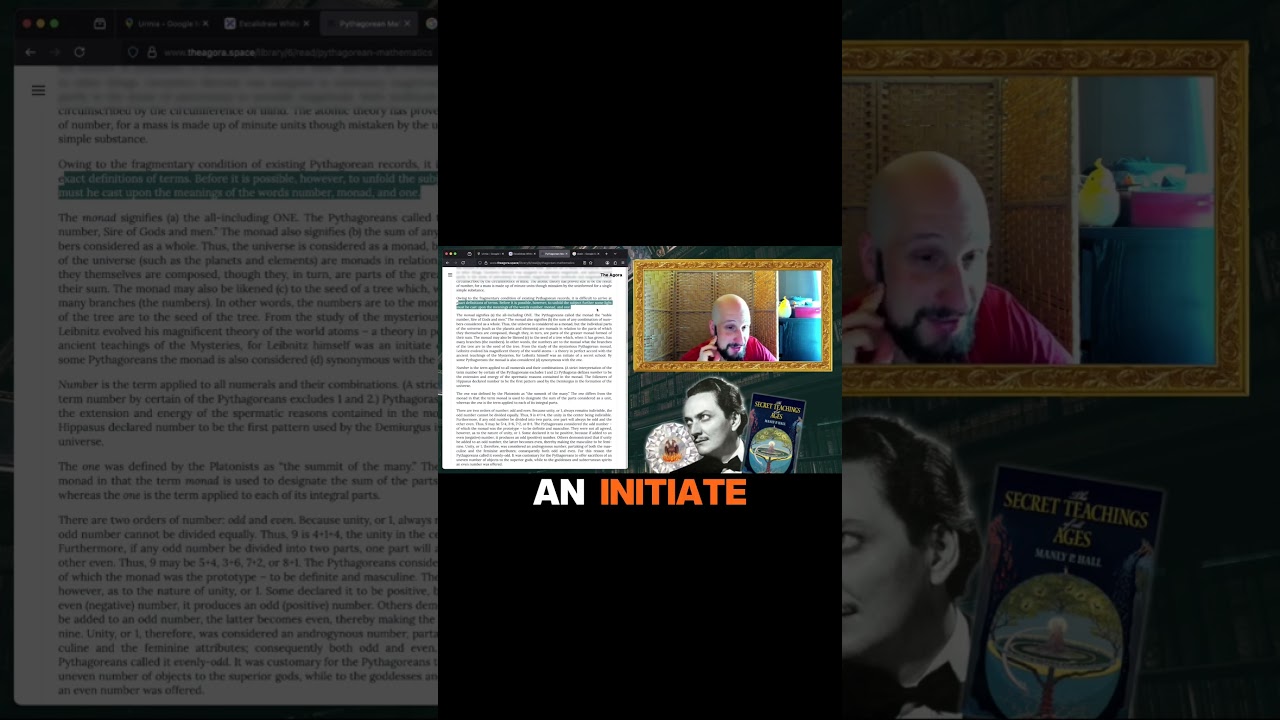Close the Urinia Google tab in the large browser
Viewport: 1280px width, 720px height.
pyautogui.click(x=205, y=23)
